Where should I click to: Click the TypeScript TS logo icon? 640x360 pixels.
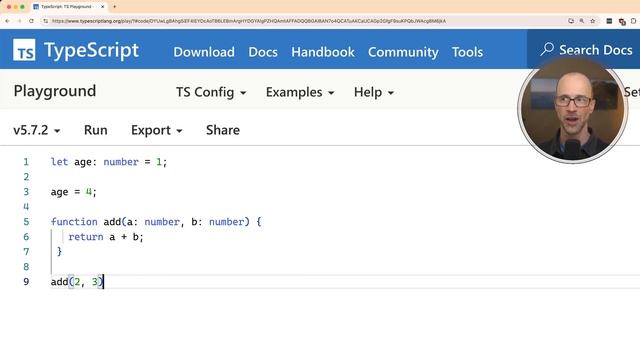point(24,50)
